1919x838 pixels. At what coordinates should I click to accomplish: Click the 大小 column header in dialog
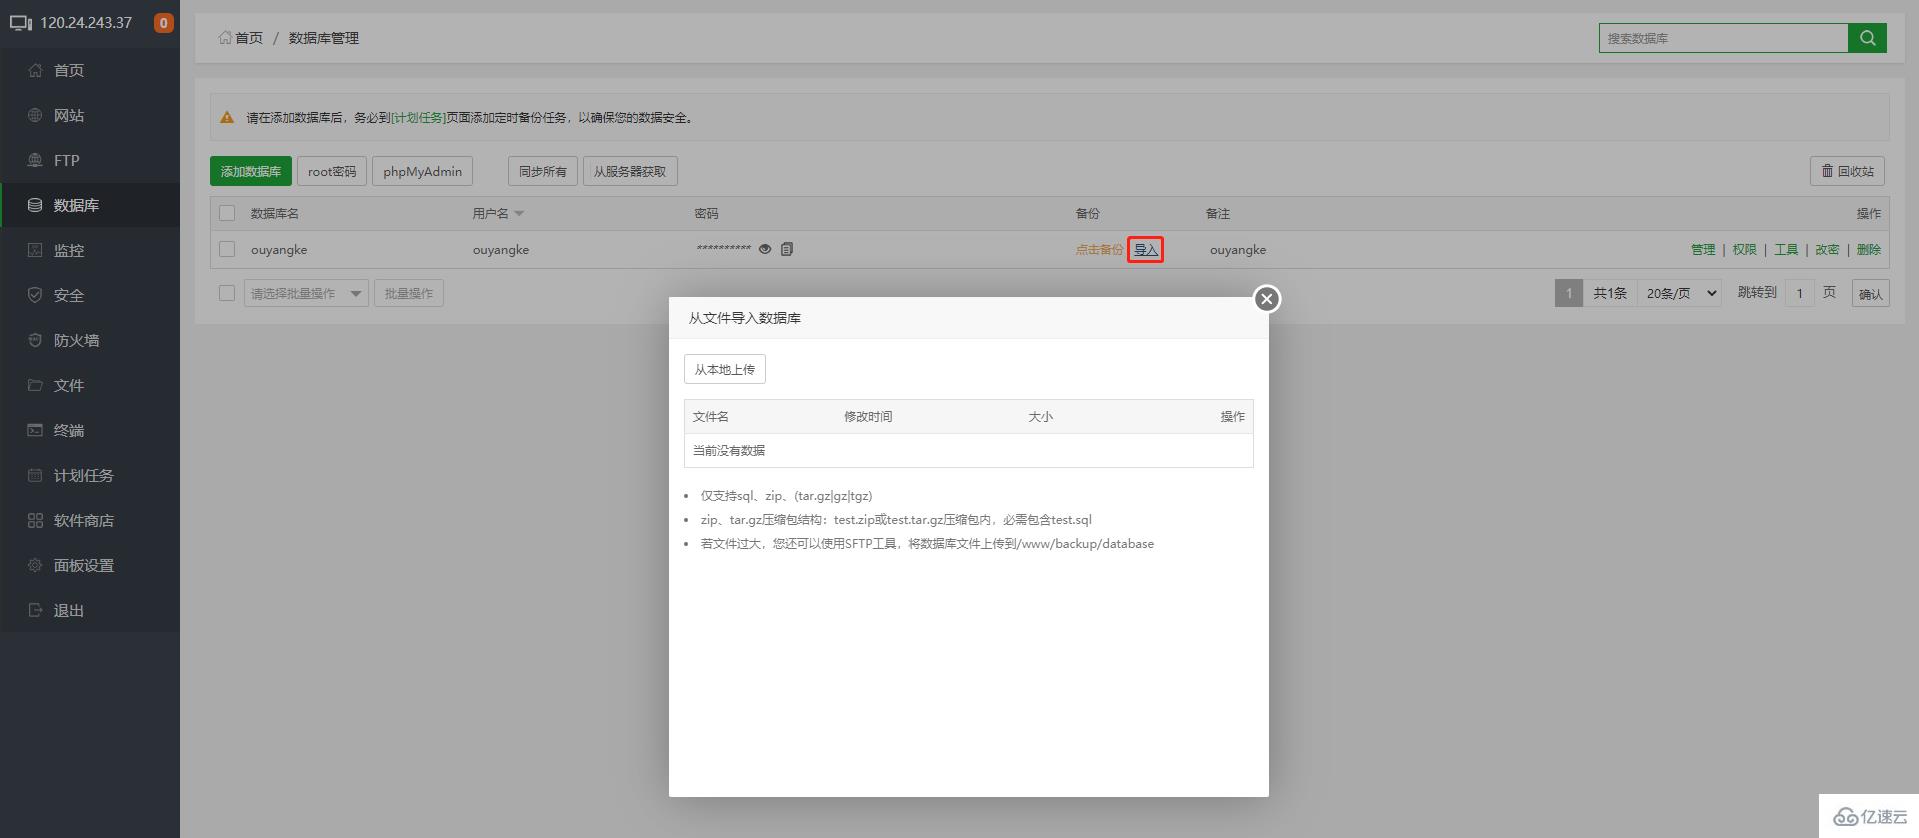tap(1040, 416)
